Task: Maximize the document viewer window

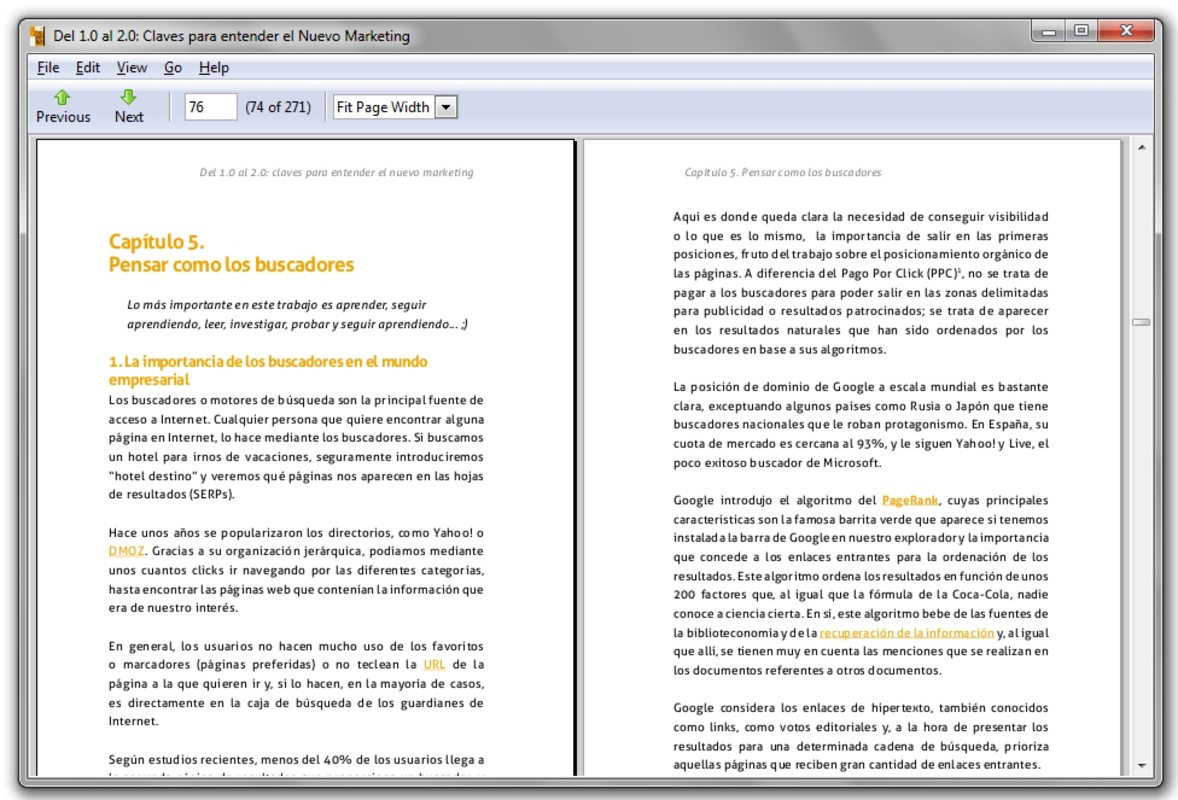Action: 1081,32
